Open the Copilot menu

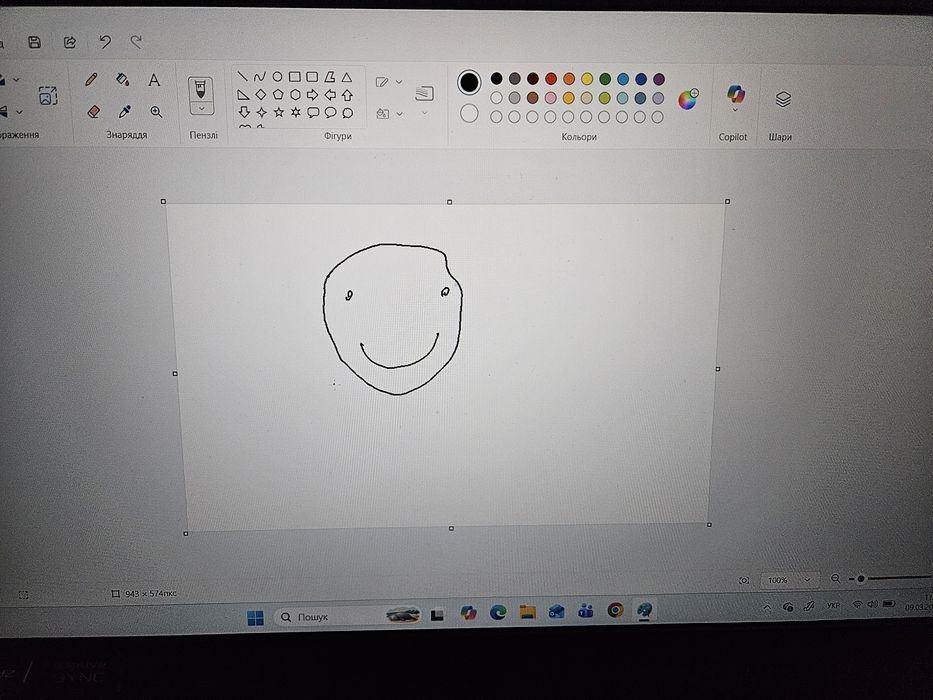735,98
